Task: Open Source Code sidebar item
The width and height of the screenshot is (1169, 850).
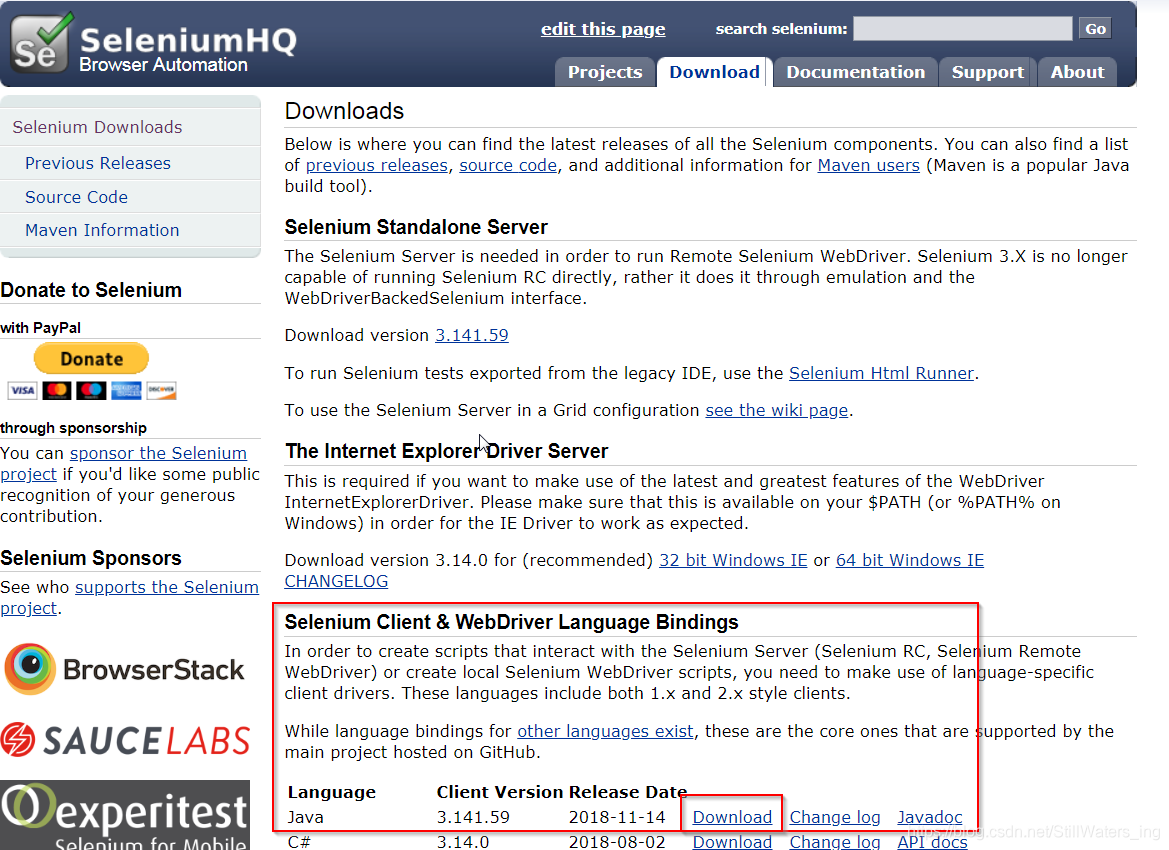Action: [76, 197]
